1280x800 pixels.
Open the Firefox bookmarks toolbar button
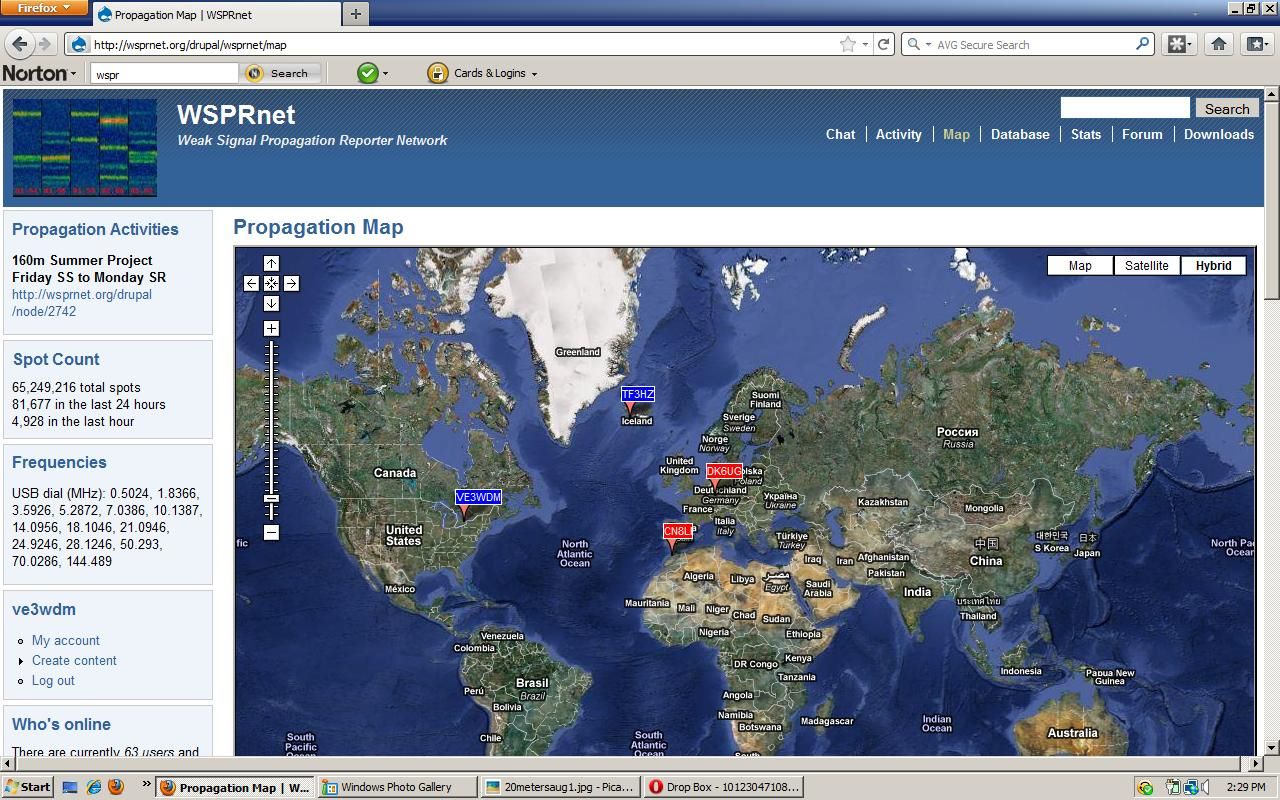click(x=1256, y=44)
